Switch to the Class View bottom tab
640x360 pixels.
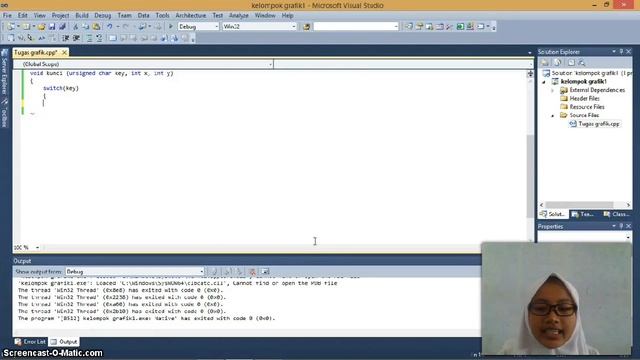point(616,214)
